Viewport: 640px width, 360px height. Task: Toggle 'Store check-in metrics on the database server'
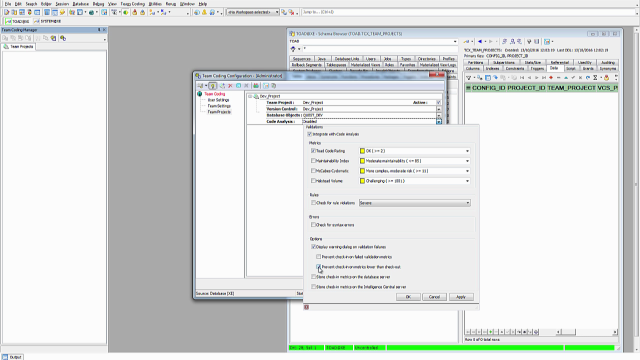pos(313,277)
